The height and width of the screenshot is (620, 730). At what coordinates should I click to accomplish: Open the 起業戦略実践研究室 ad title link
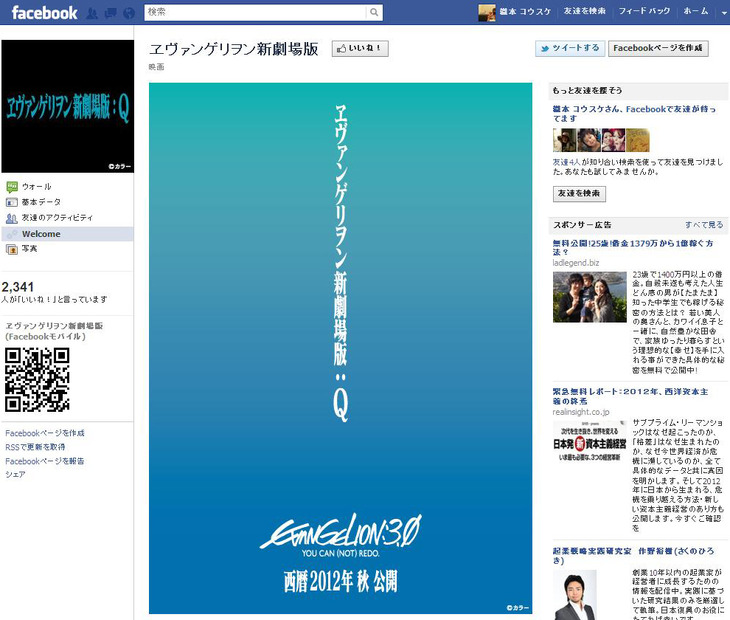[633, 556]
